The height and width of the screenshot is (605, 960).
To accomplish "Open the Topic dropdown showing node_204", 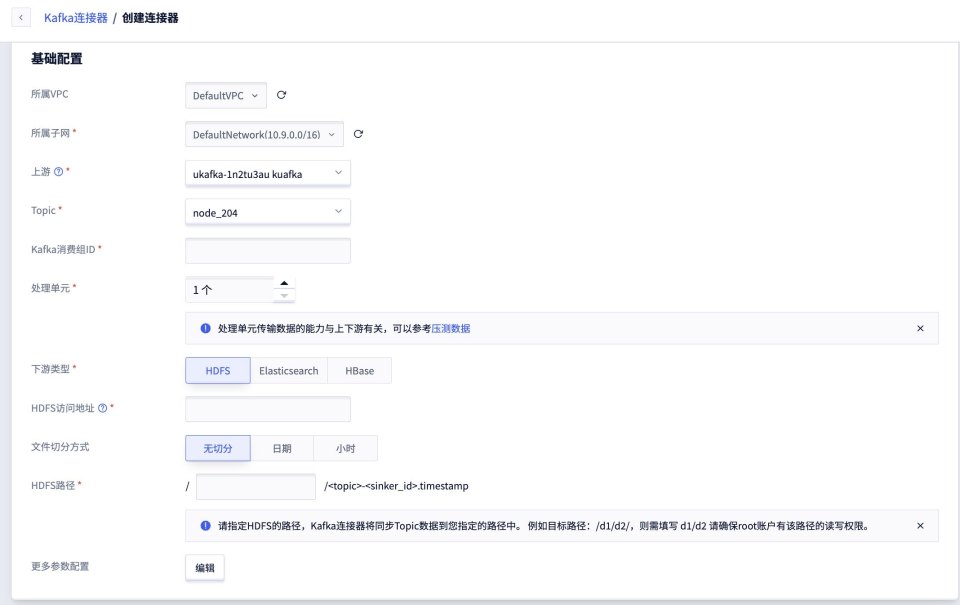I will point(268,212).
